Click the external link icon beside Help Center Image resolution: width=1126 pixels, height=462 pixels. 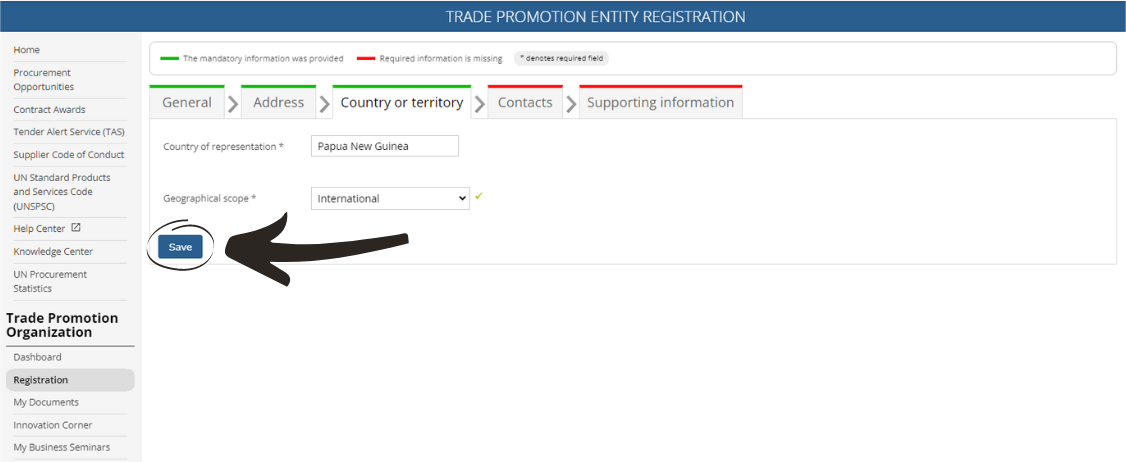tap(76, 228)
